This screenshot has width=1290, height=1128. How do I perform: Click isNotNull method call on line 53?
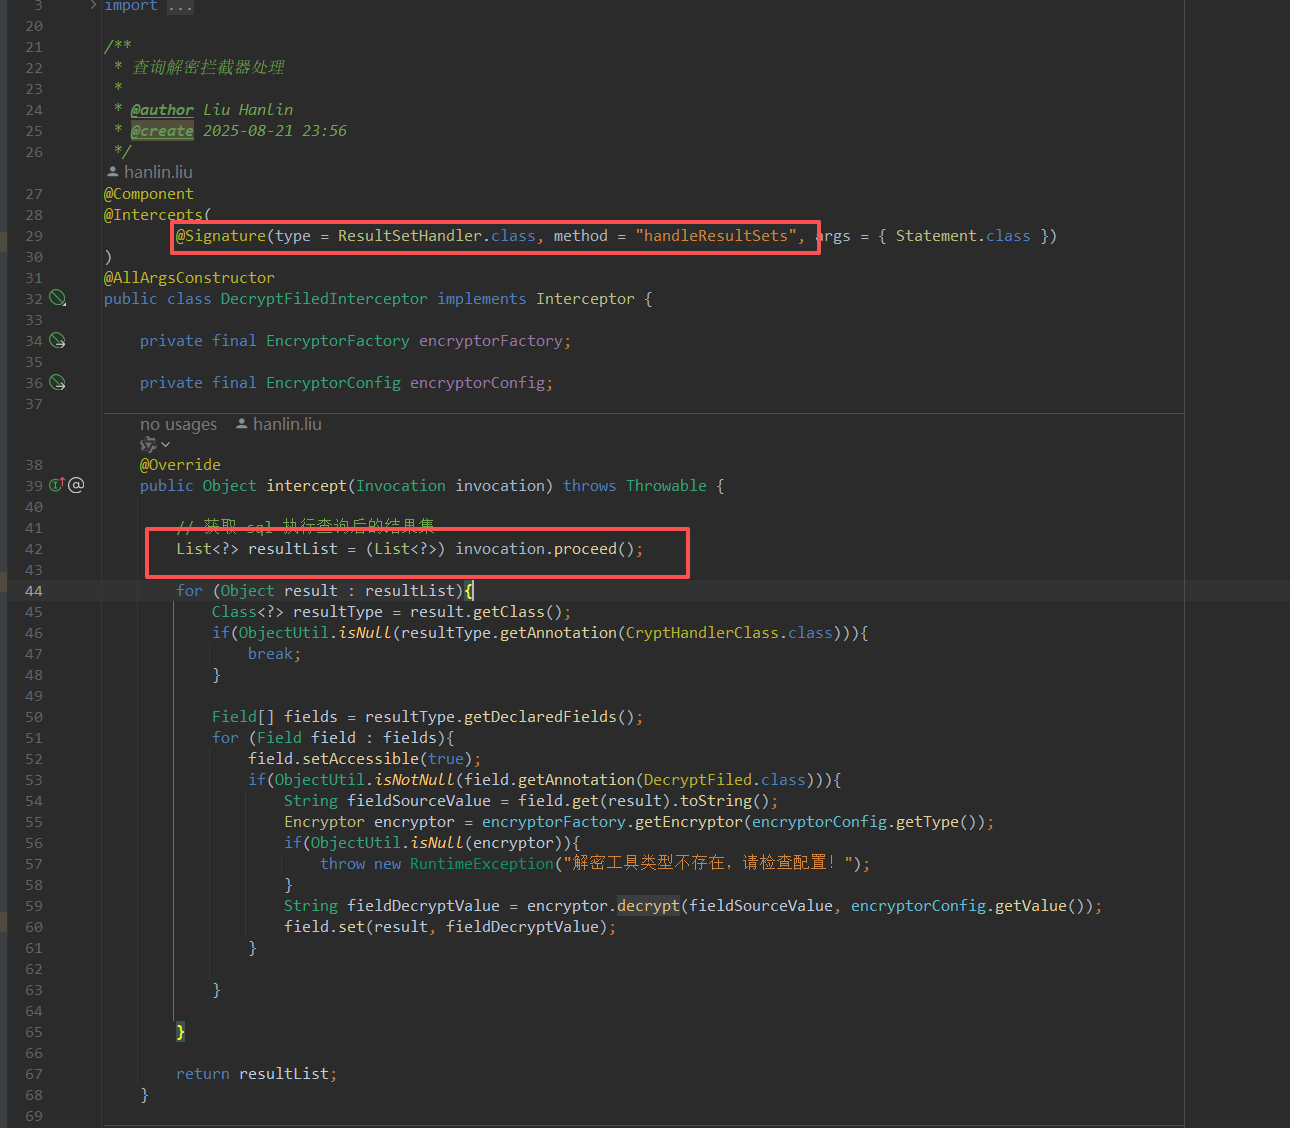pyautogui.click(x=414, y=780)
